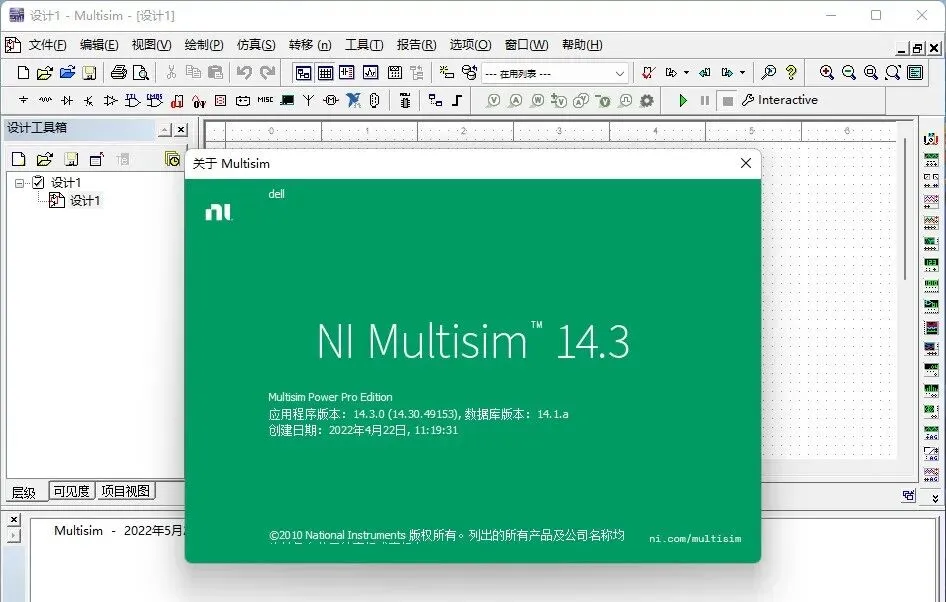This screenshot has height=602, width=946.
Task: Open Forward annotate dropdown arrow
Action: [743, 73]
